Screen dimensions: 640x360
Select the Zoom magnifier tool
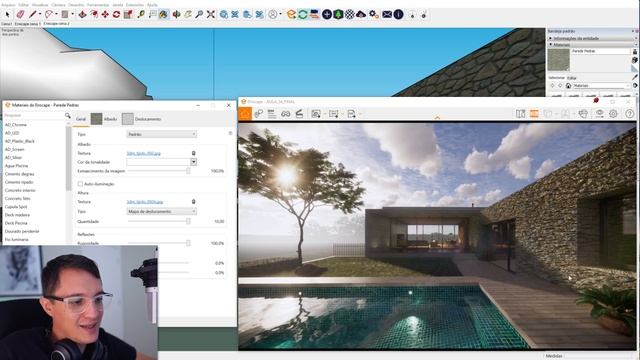pyautogui.click(x=199, y=15)
